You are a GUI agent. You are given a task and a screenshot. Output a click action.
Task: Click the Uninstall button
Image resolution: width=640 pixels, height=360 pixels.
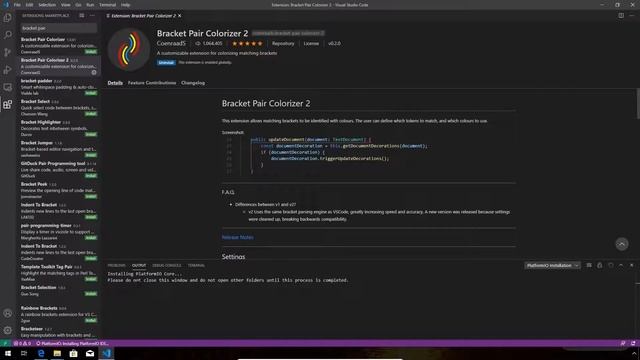[166, 62]
